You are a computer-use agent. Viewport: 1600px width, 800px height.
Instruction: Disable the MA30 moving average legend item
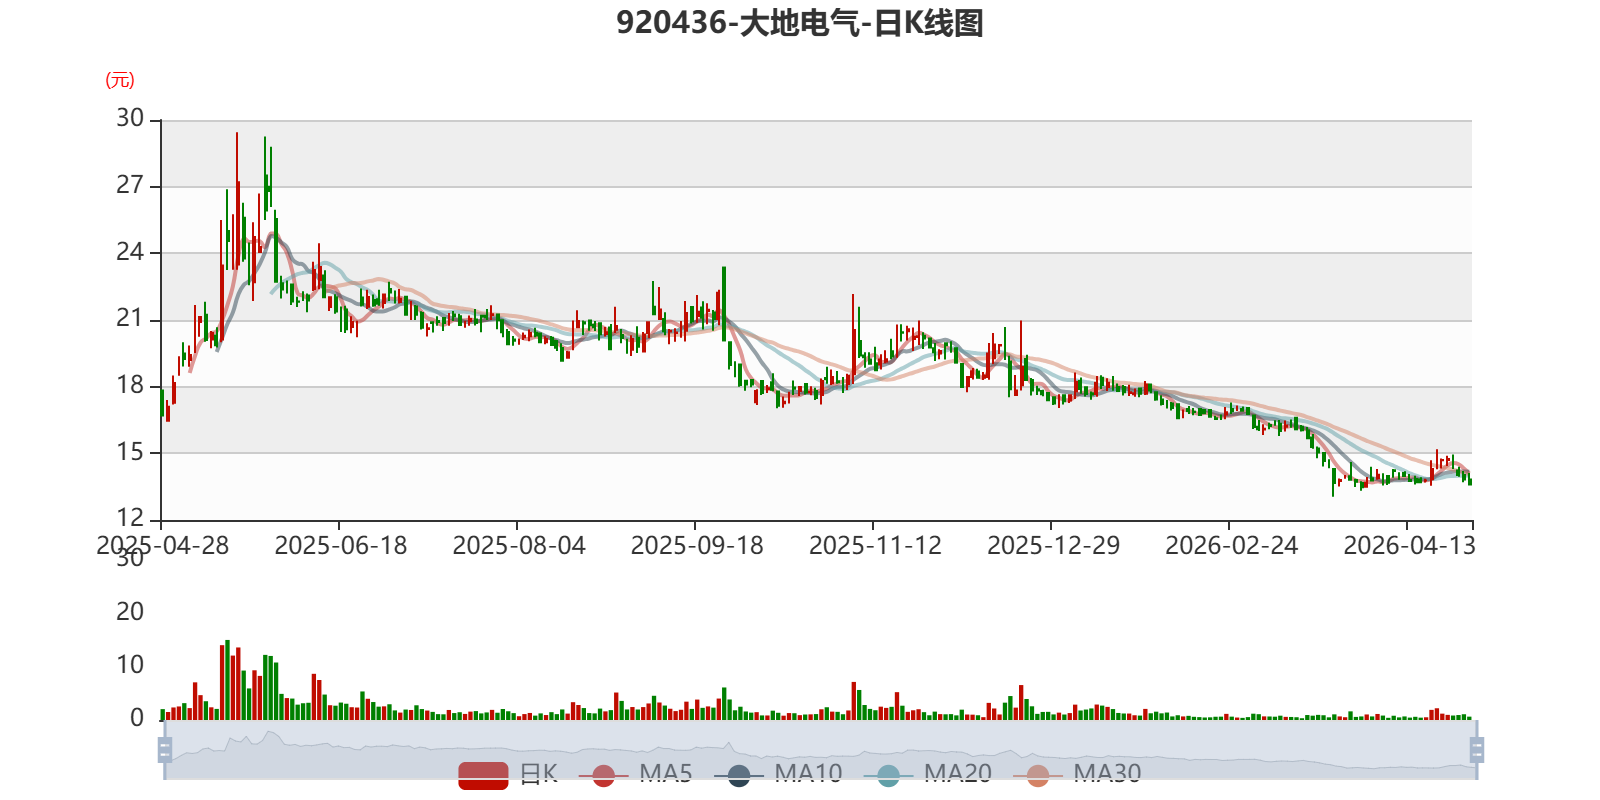1077,774
